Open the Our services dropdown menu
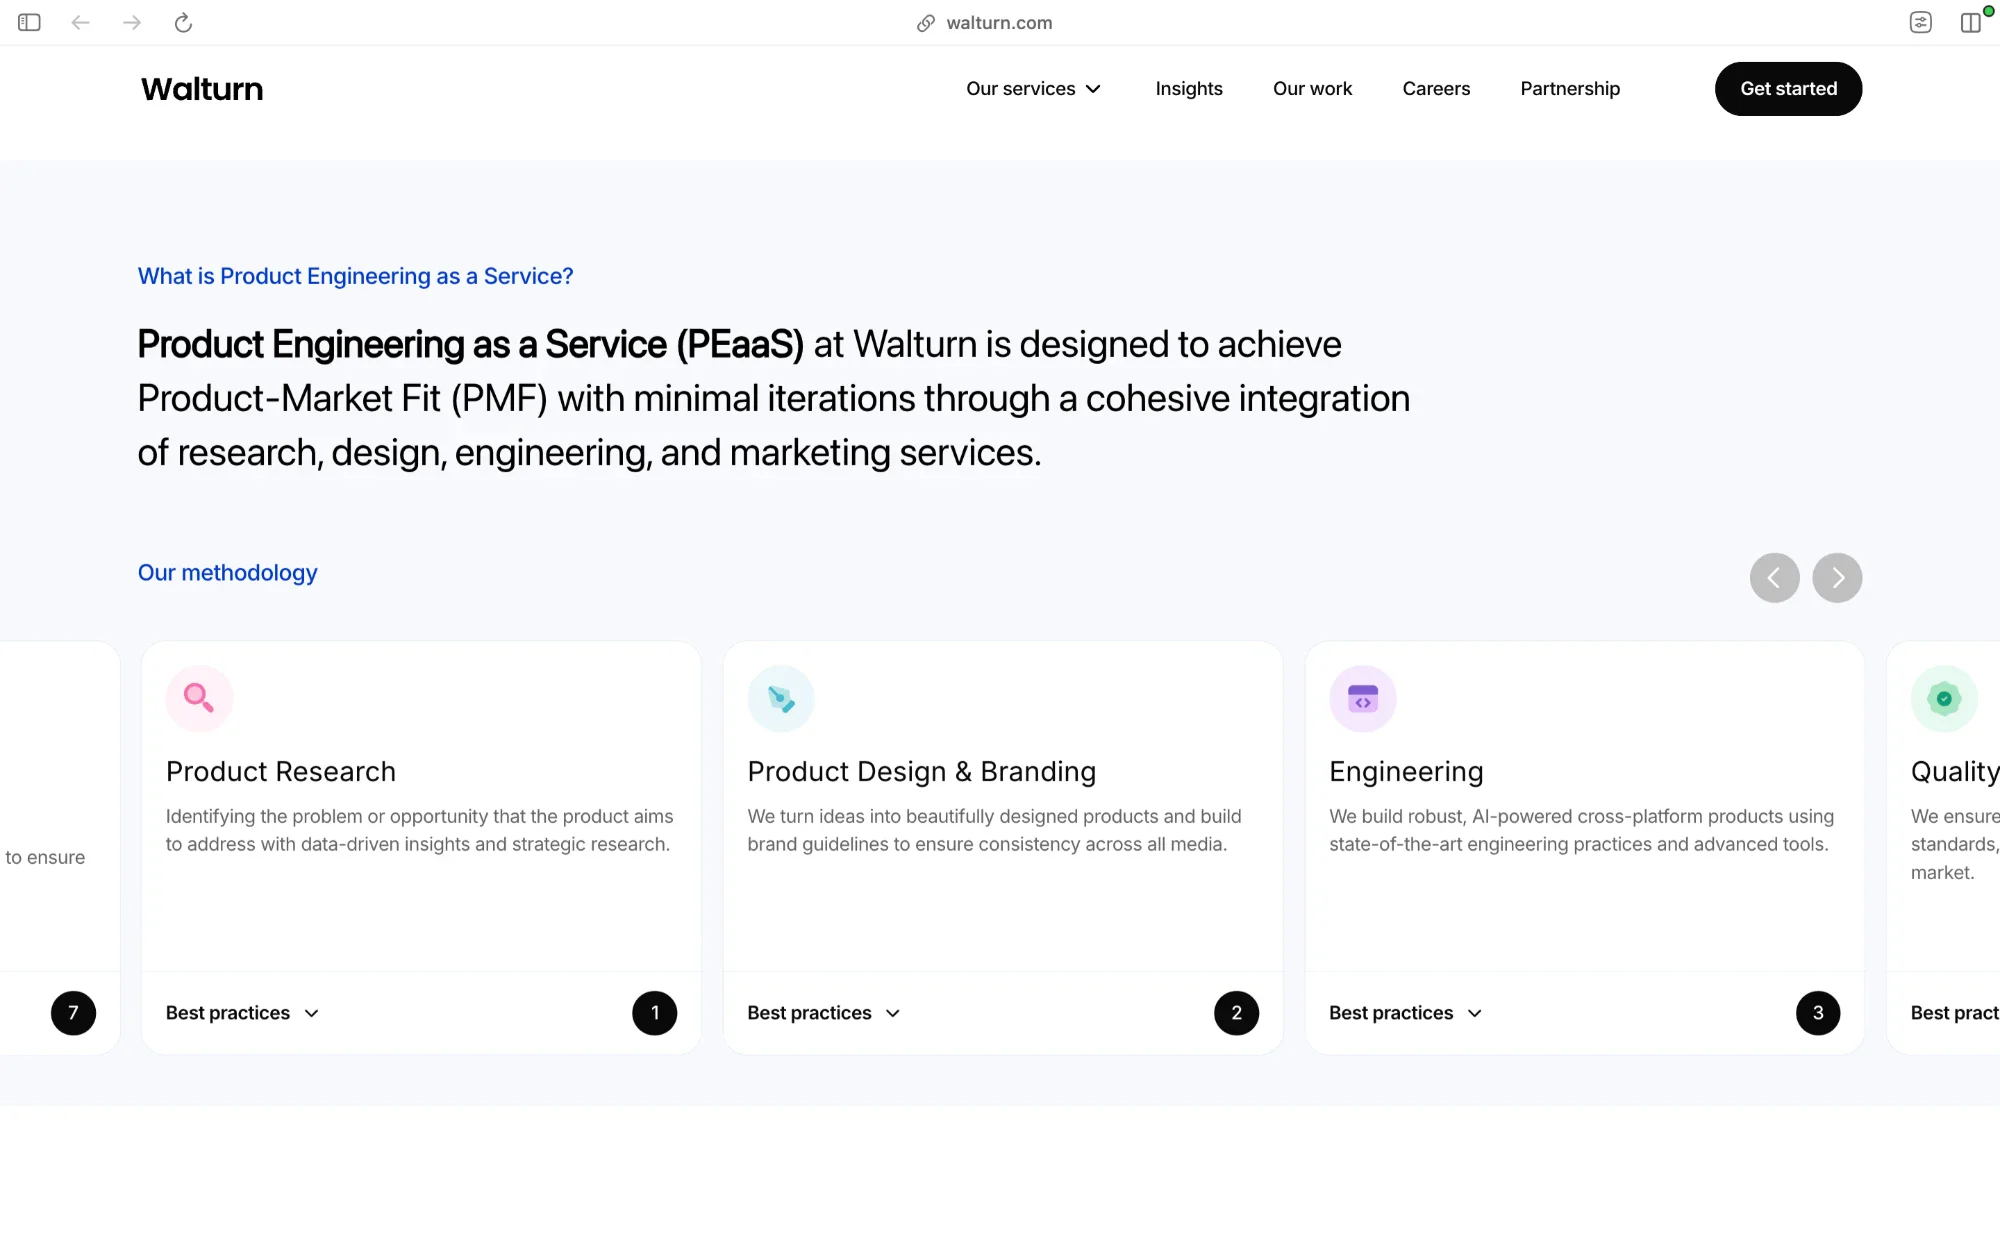2000x1250 pixels. [x=1033, y=89]
